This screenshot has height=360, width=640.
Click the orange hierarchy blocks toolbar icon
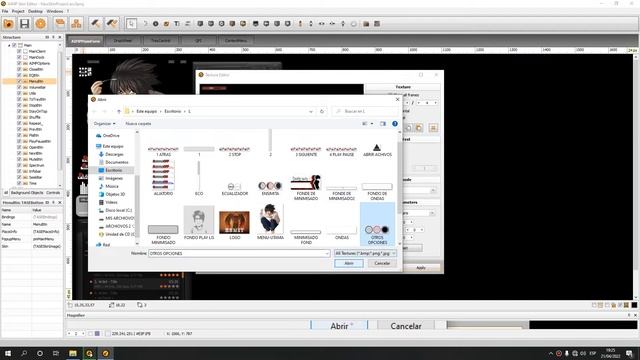(76, 24)
